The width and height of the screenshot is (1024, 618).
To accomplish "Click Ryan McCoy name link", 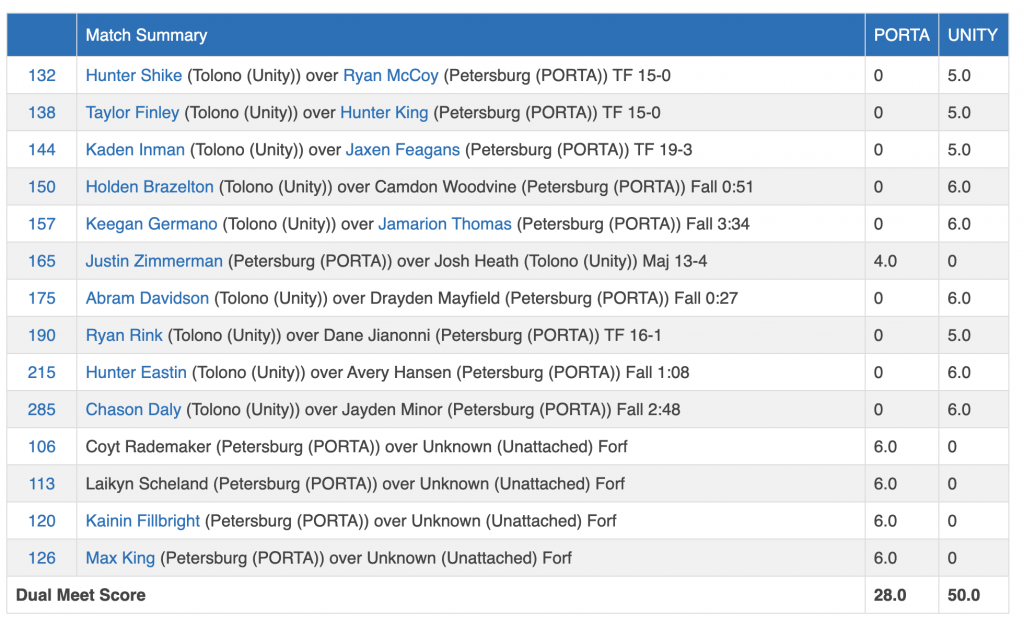I will tap(391, 75).
